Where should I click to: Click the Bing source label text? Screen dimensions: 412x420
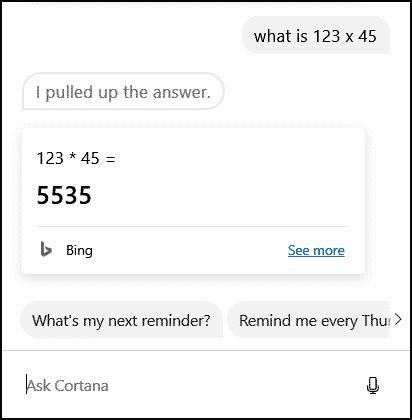pos(79,250)
